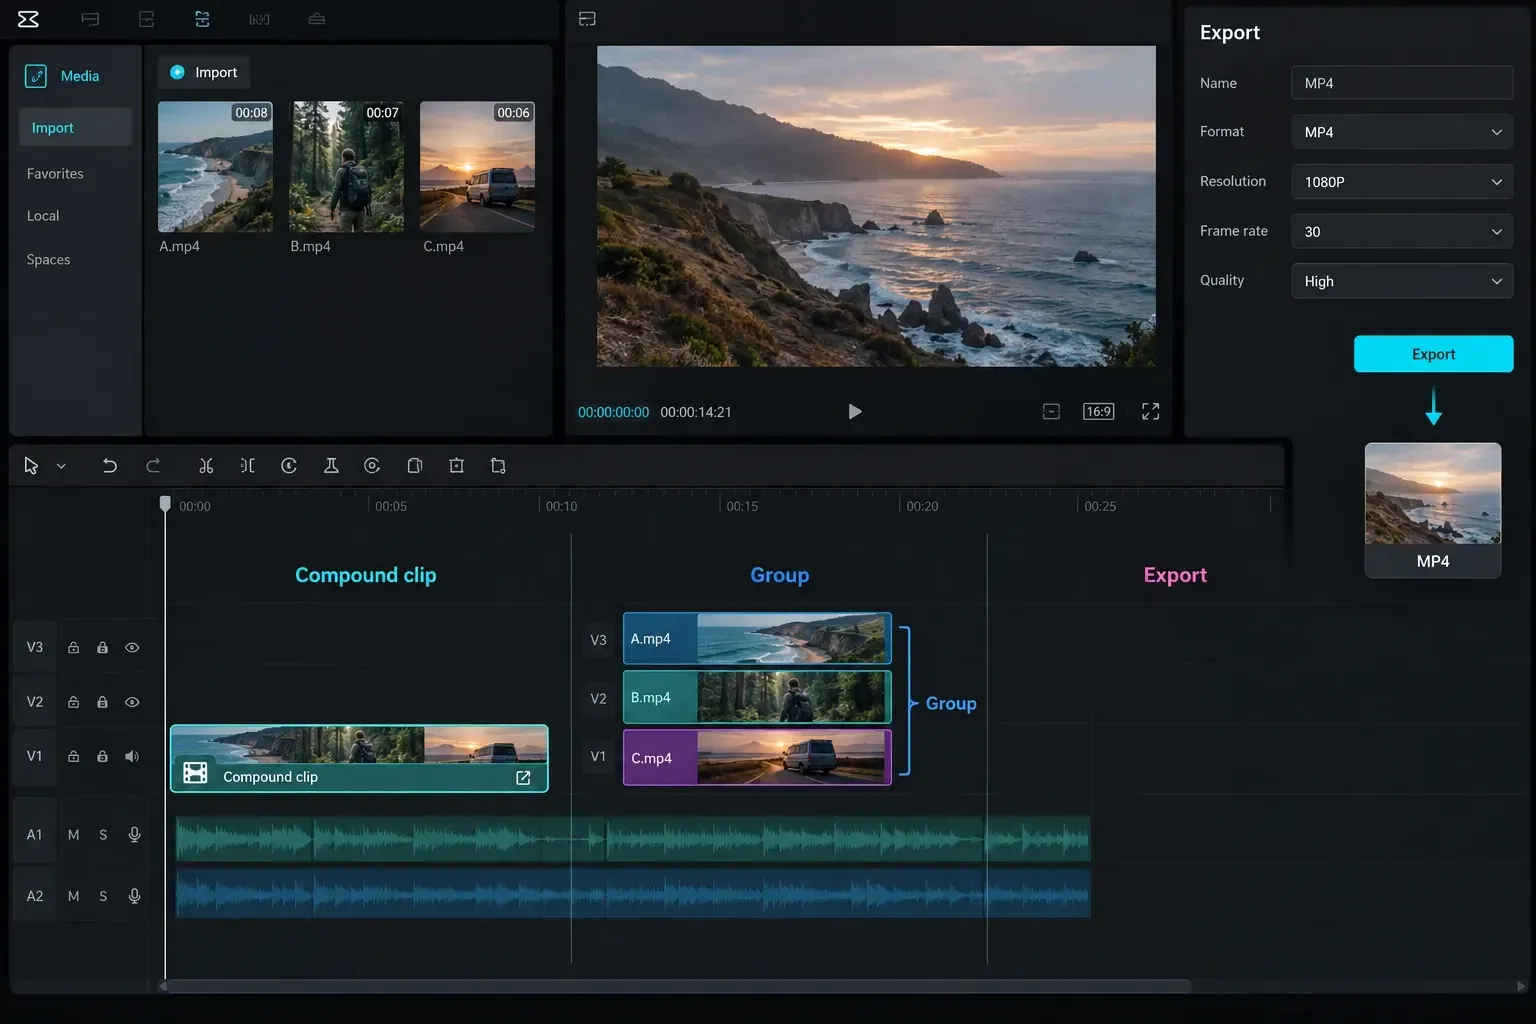1536x1024 pixels.
Task: Toggle the first lock icon on V1 track
Action: point(73,756)
